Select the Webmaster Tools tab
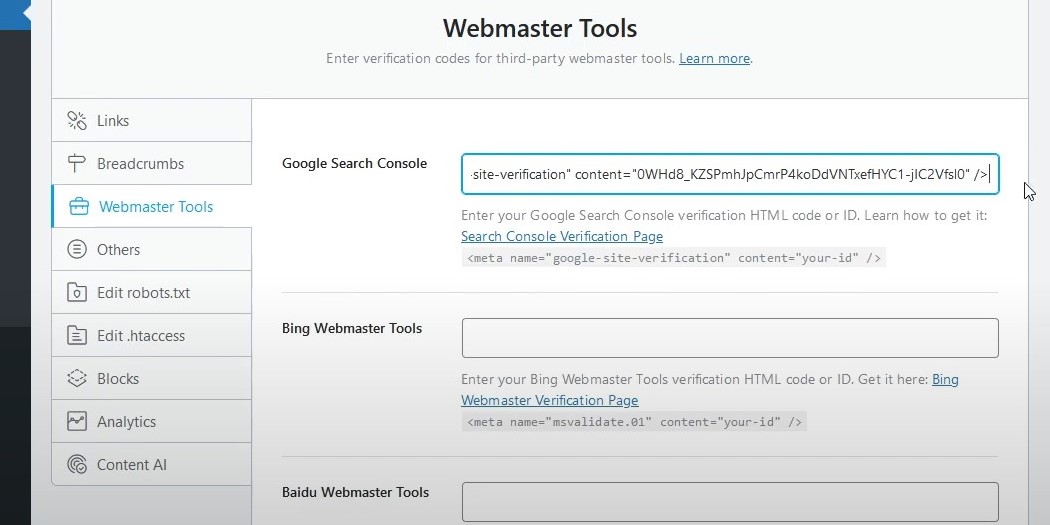 click(151, 206)
